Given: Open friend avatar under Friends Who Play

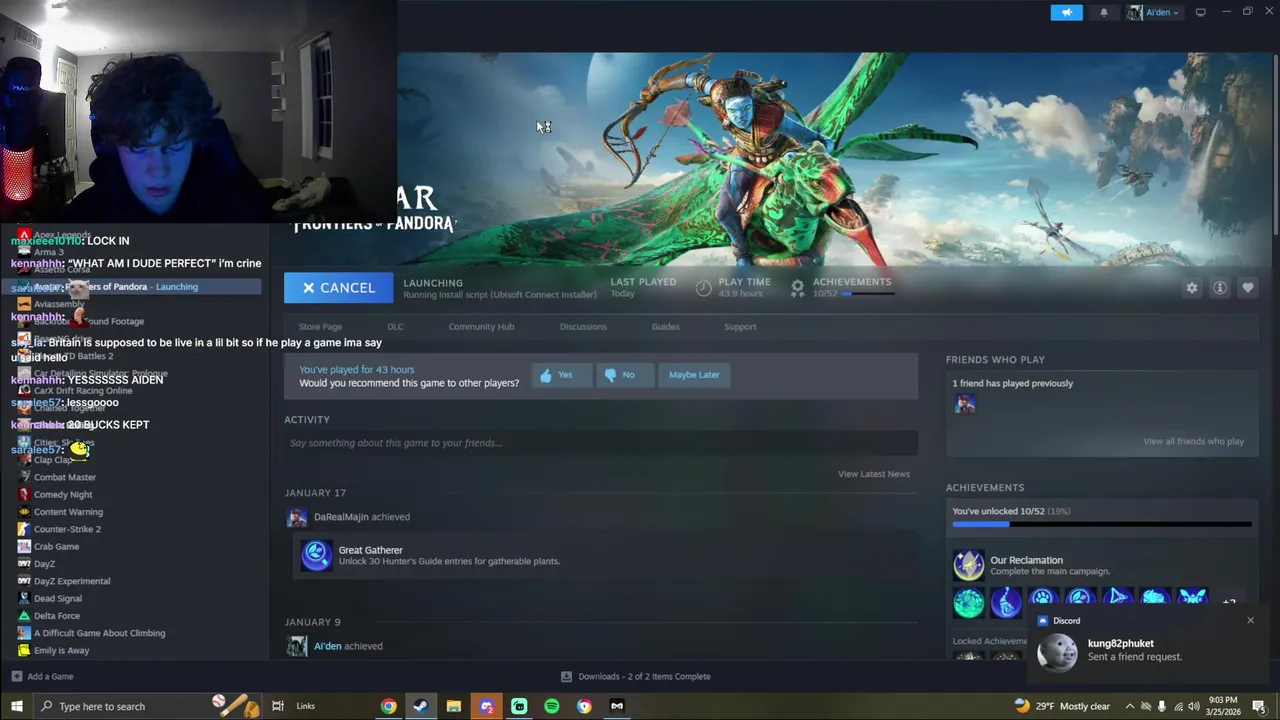Looking at the screenshot, I should pyautogui.click(x=965, y=404).
